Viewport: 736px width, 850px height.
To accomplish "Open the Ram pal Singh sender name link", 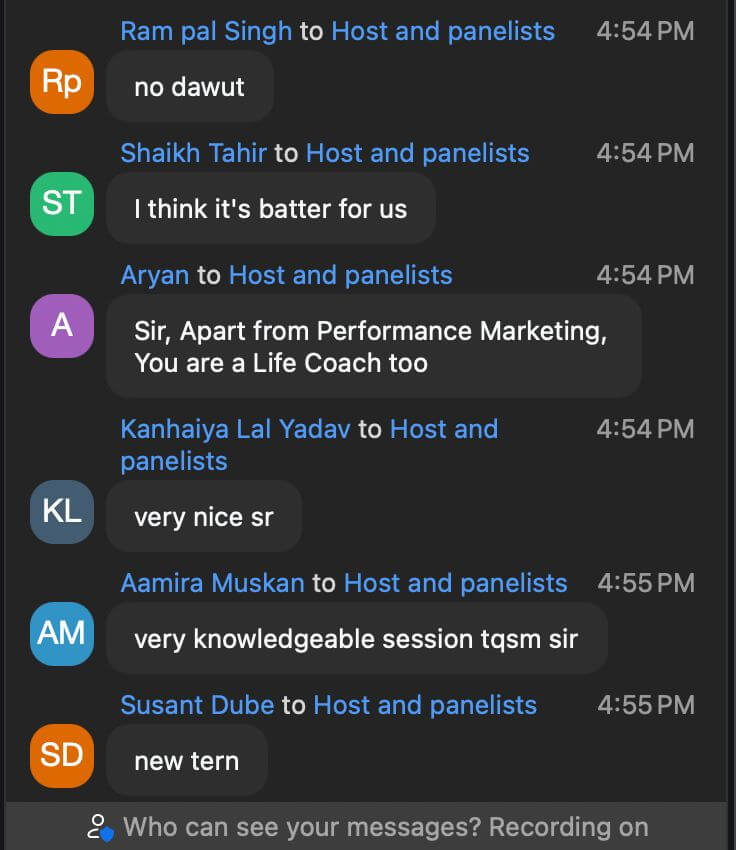I will tap(206, 31).
